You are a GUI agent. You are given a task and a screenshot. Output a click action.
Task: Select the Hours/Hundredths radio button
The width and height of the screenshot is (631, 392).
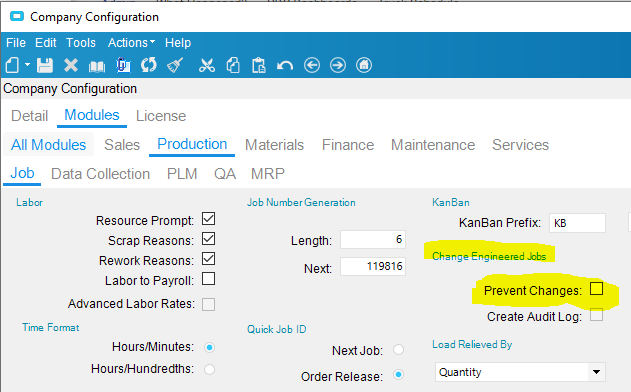point(209,369)
